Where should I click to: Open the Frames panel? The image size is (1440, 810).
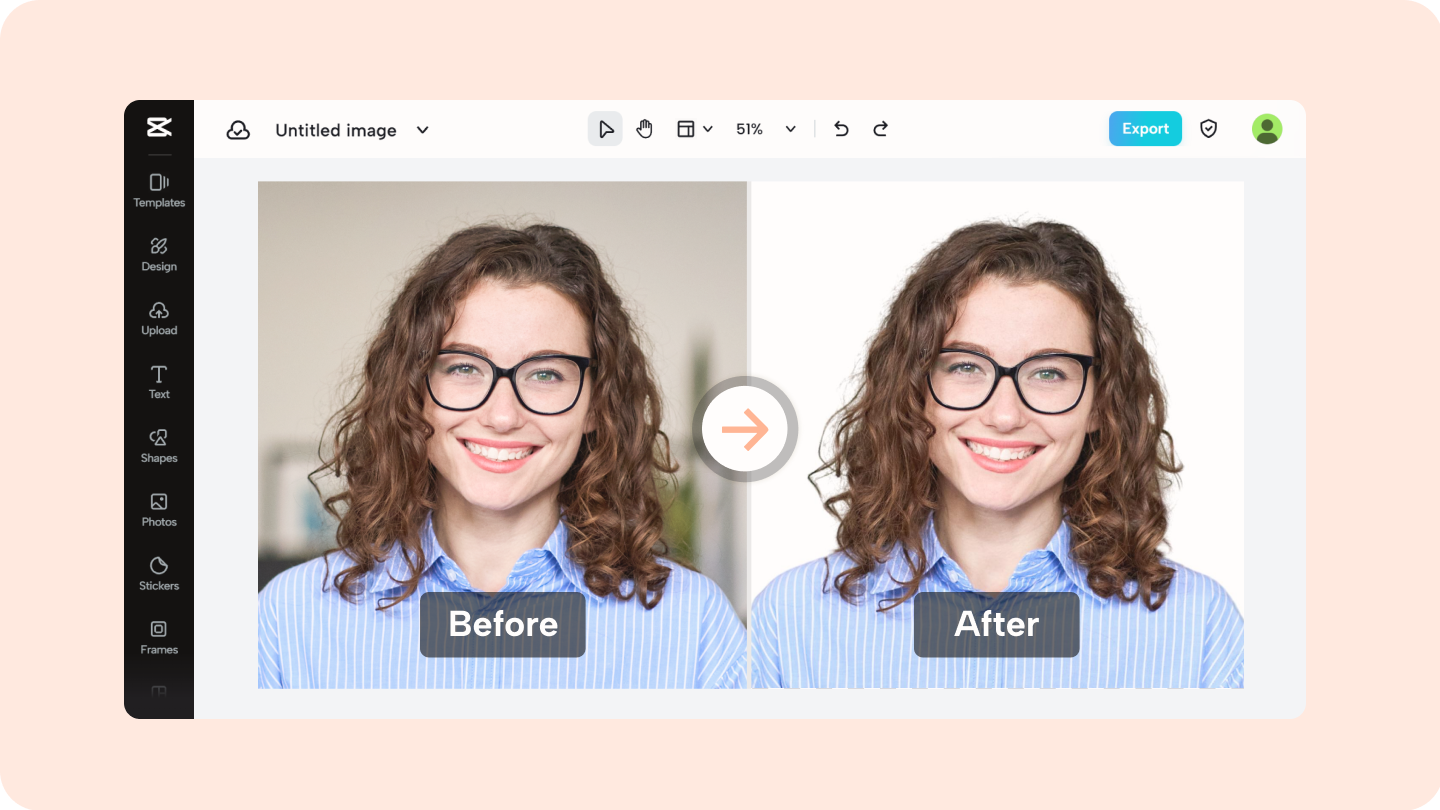click(159, 637)
